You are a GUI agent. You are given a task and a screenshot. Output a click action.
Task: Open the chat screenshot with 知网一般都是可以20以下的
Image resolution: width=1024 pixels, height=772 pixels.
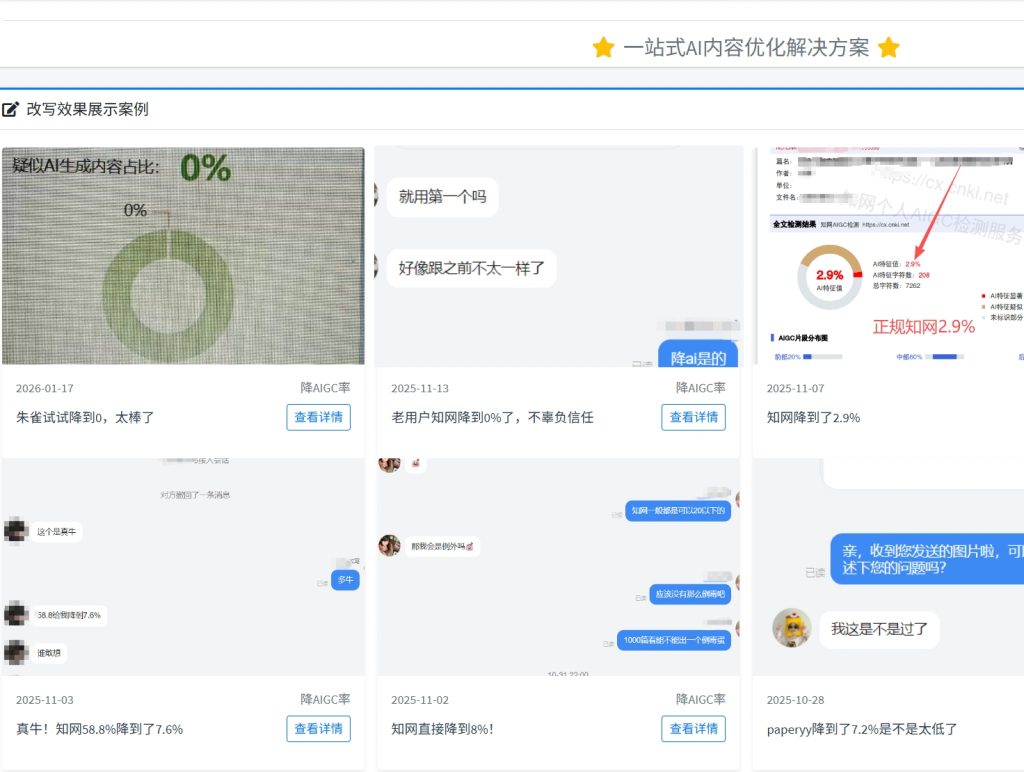(x=558, y=566)
